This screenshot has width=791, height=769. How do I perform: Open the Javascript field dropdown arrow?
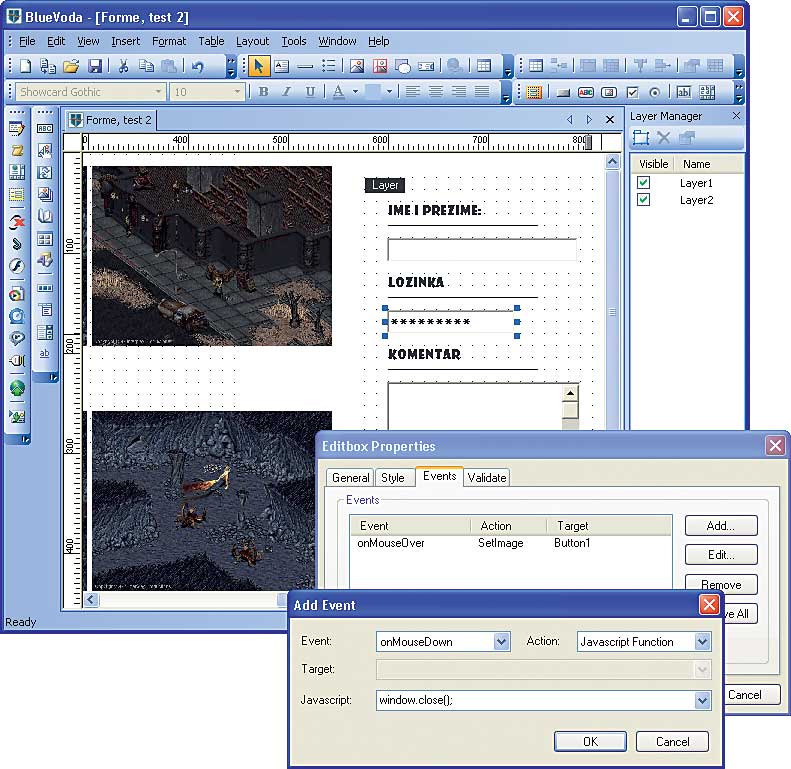pos(702,700)
